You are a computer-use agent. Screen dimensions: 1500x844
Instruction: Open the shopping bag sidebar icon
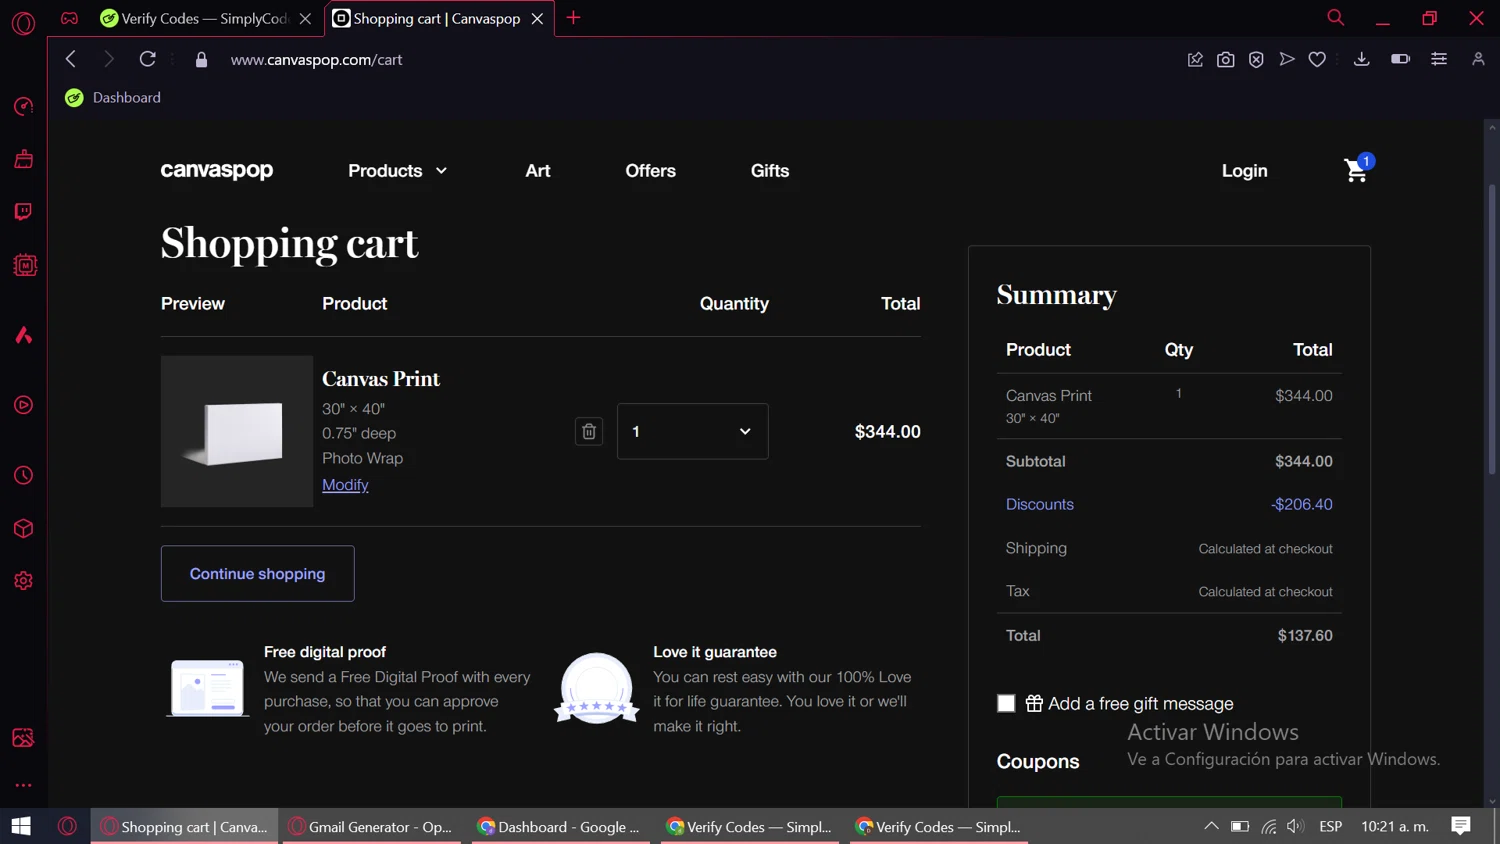coord(23,159)
